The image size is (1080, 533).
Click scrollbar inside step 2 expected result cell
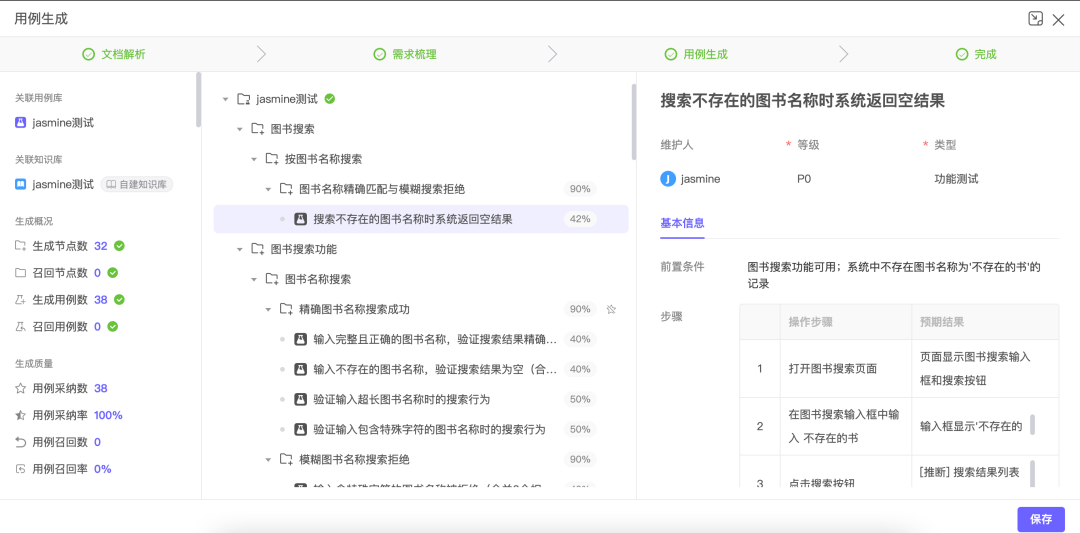(1032, 425)
